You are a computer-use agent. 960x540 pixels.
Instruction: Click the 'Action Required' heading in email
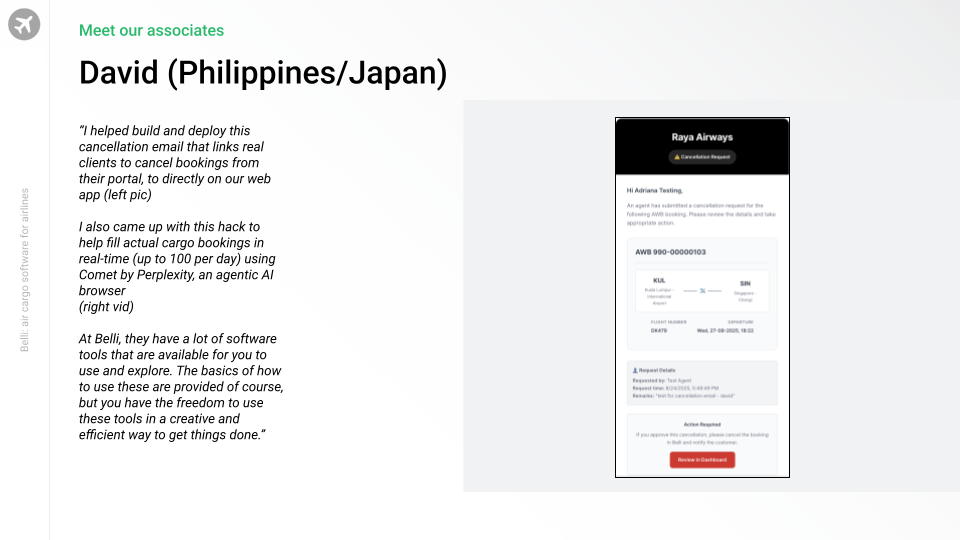702,424
